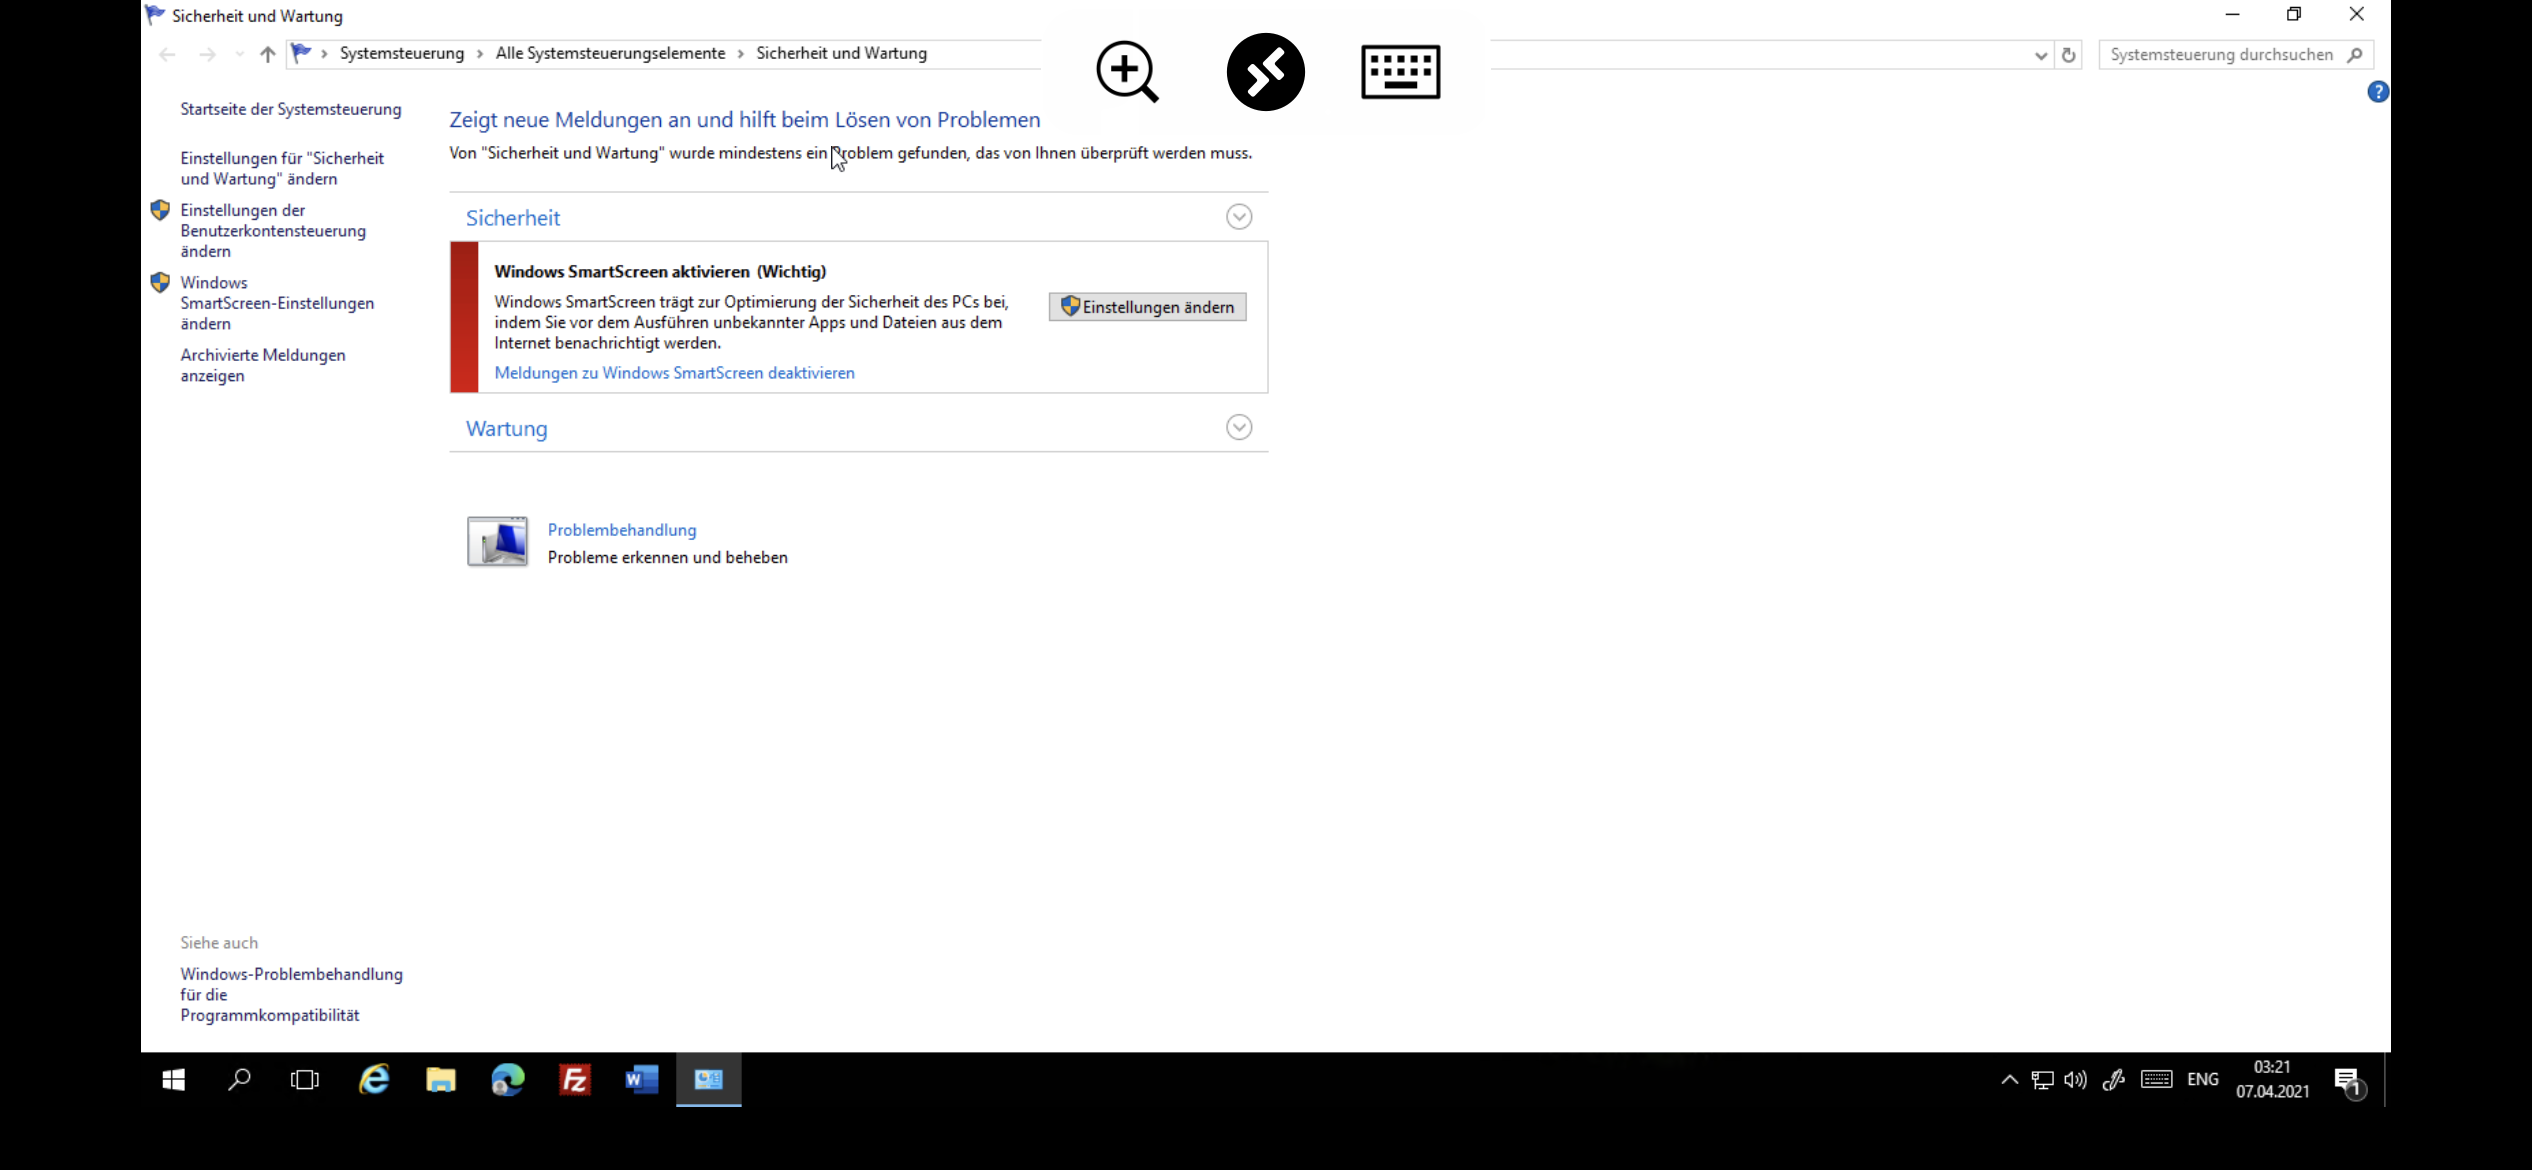Click the Systemsteuerung durchsuchen search field
This screenshot has height=1170, width=2532.
point(2221,55)
